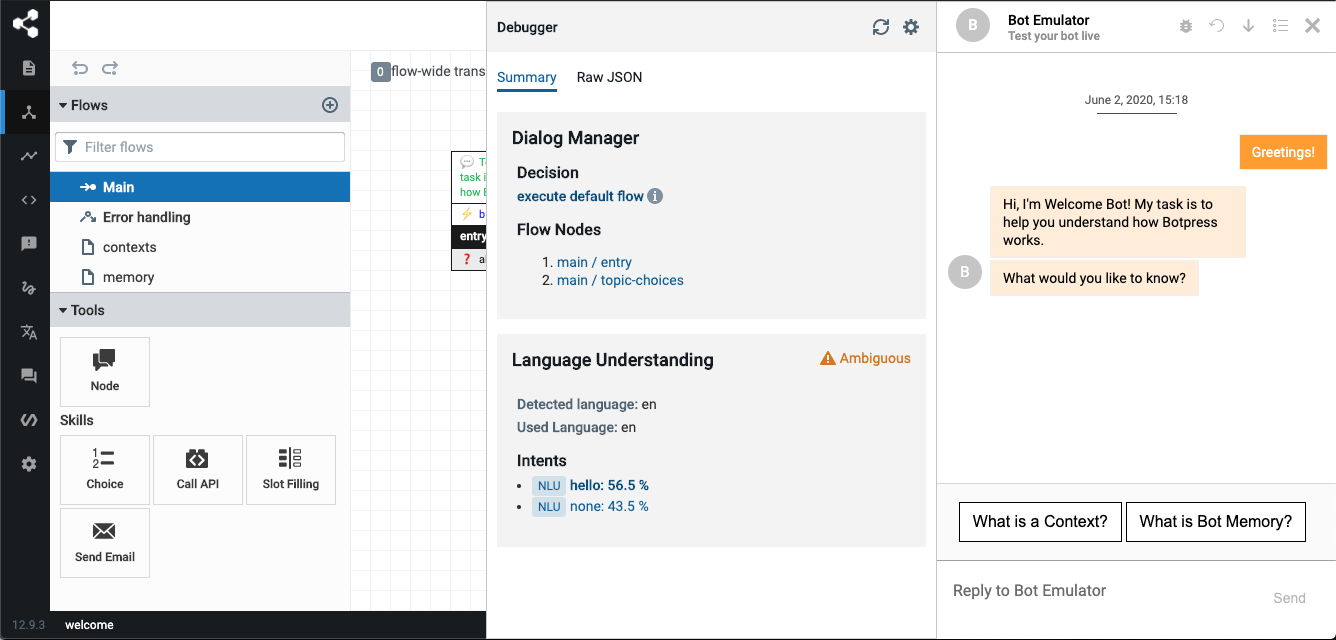
Task: Toggle the debugger bug icon in emulator
Action: point(1186,26)
